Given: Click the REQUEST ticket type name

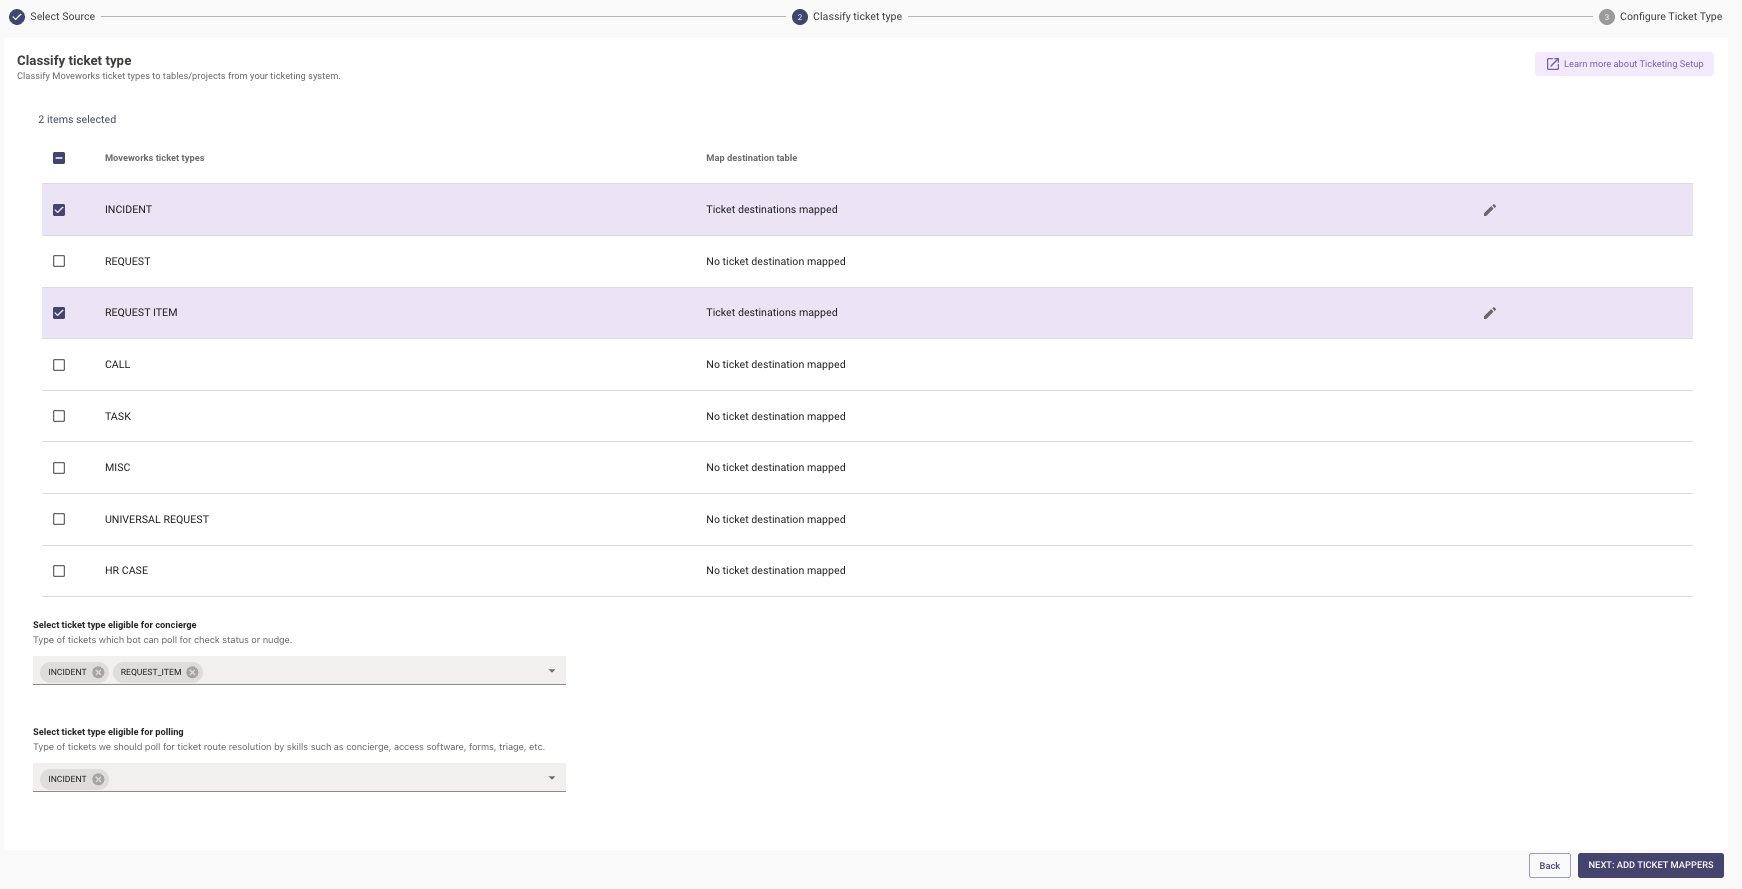Looking at the screenshot, I should (127, 262).
